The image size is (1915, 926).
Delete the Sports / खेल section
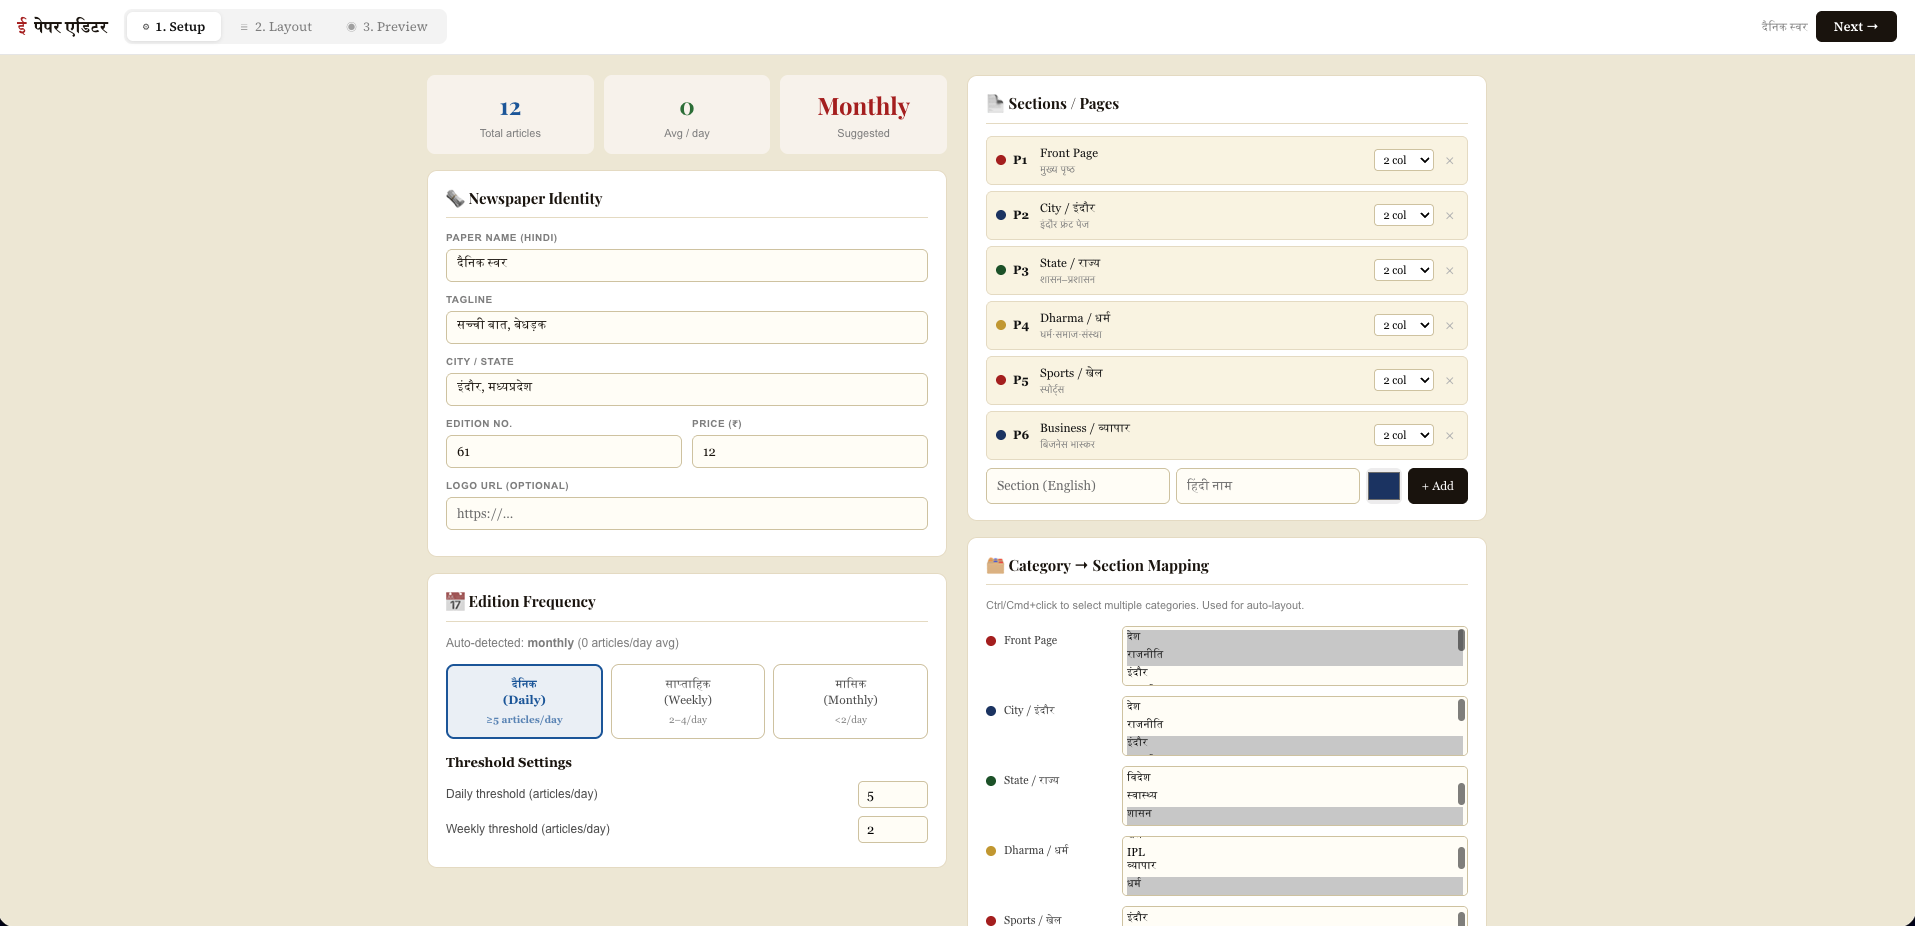1449,381
